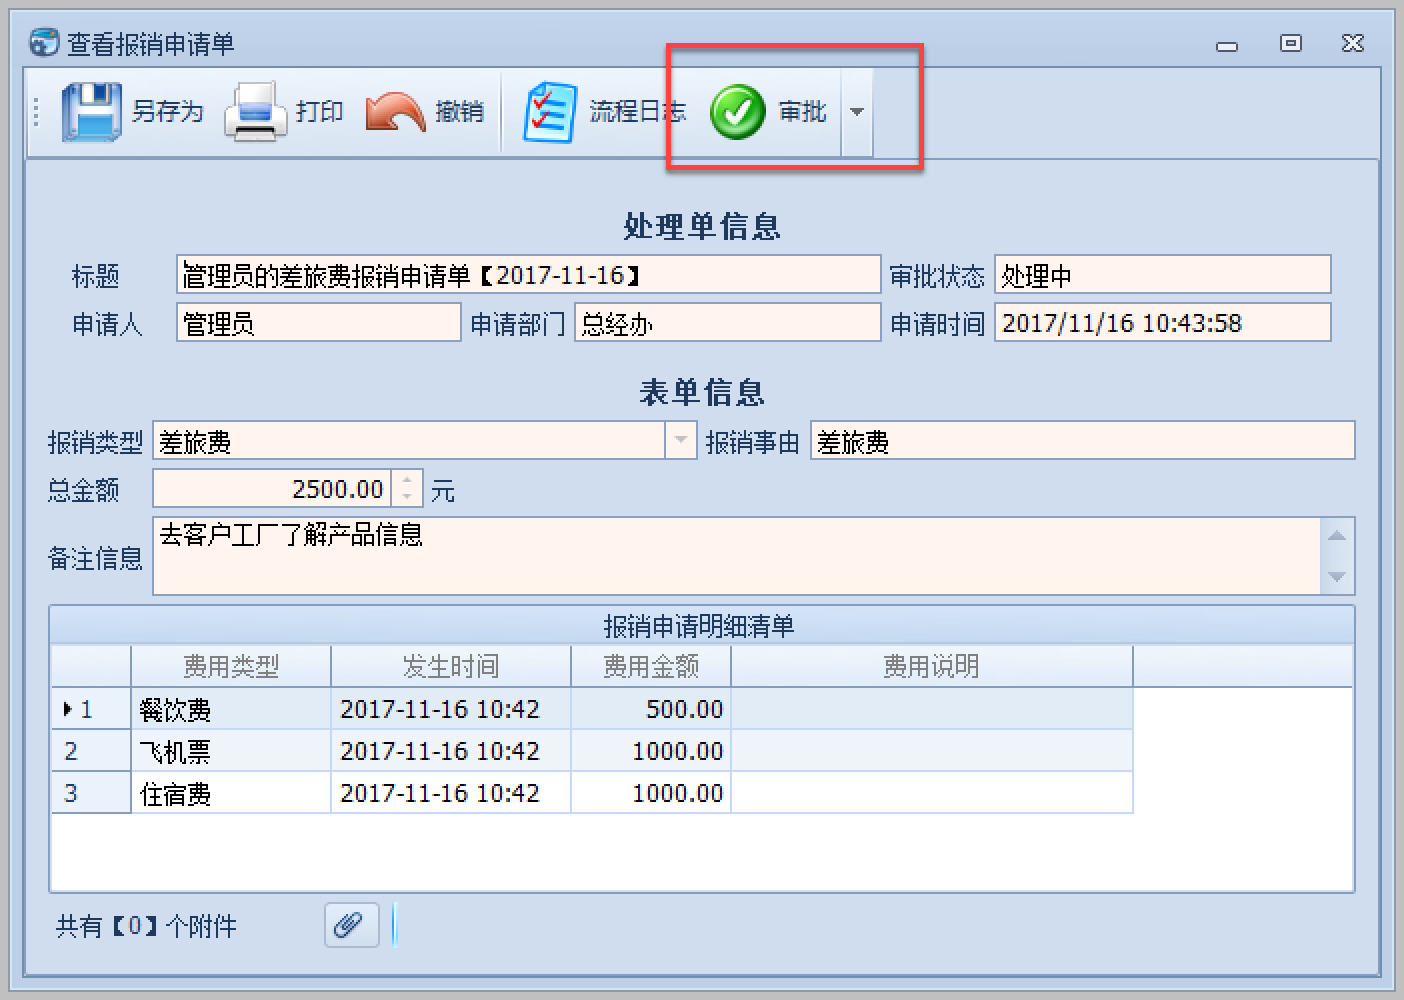Click the Print (打印) printer icon
The height and width of the screenshot is (1000, 1404).
click(x=255, y=112)
